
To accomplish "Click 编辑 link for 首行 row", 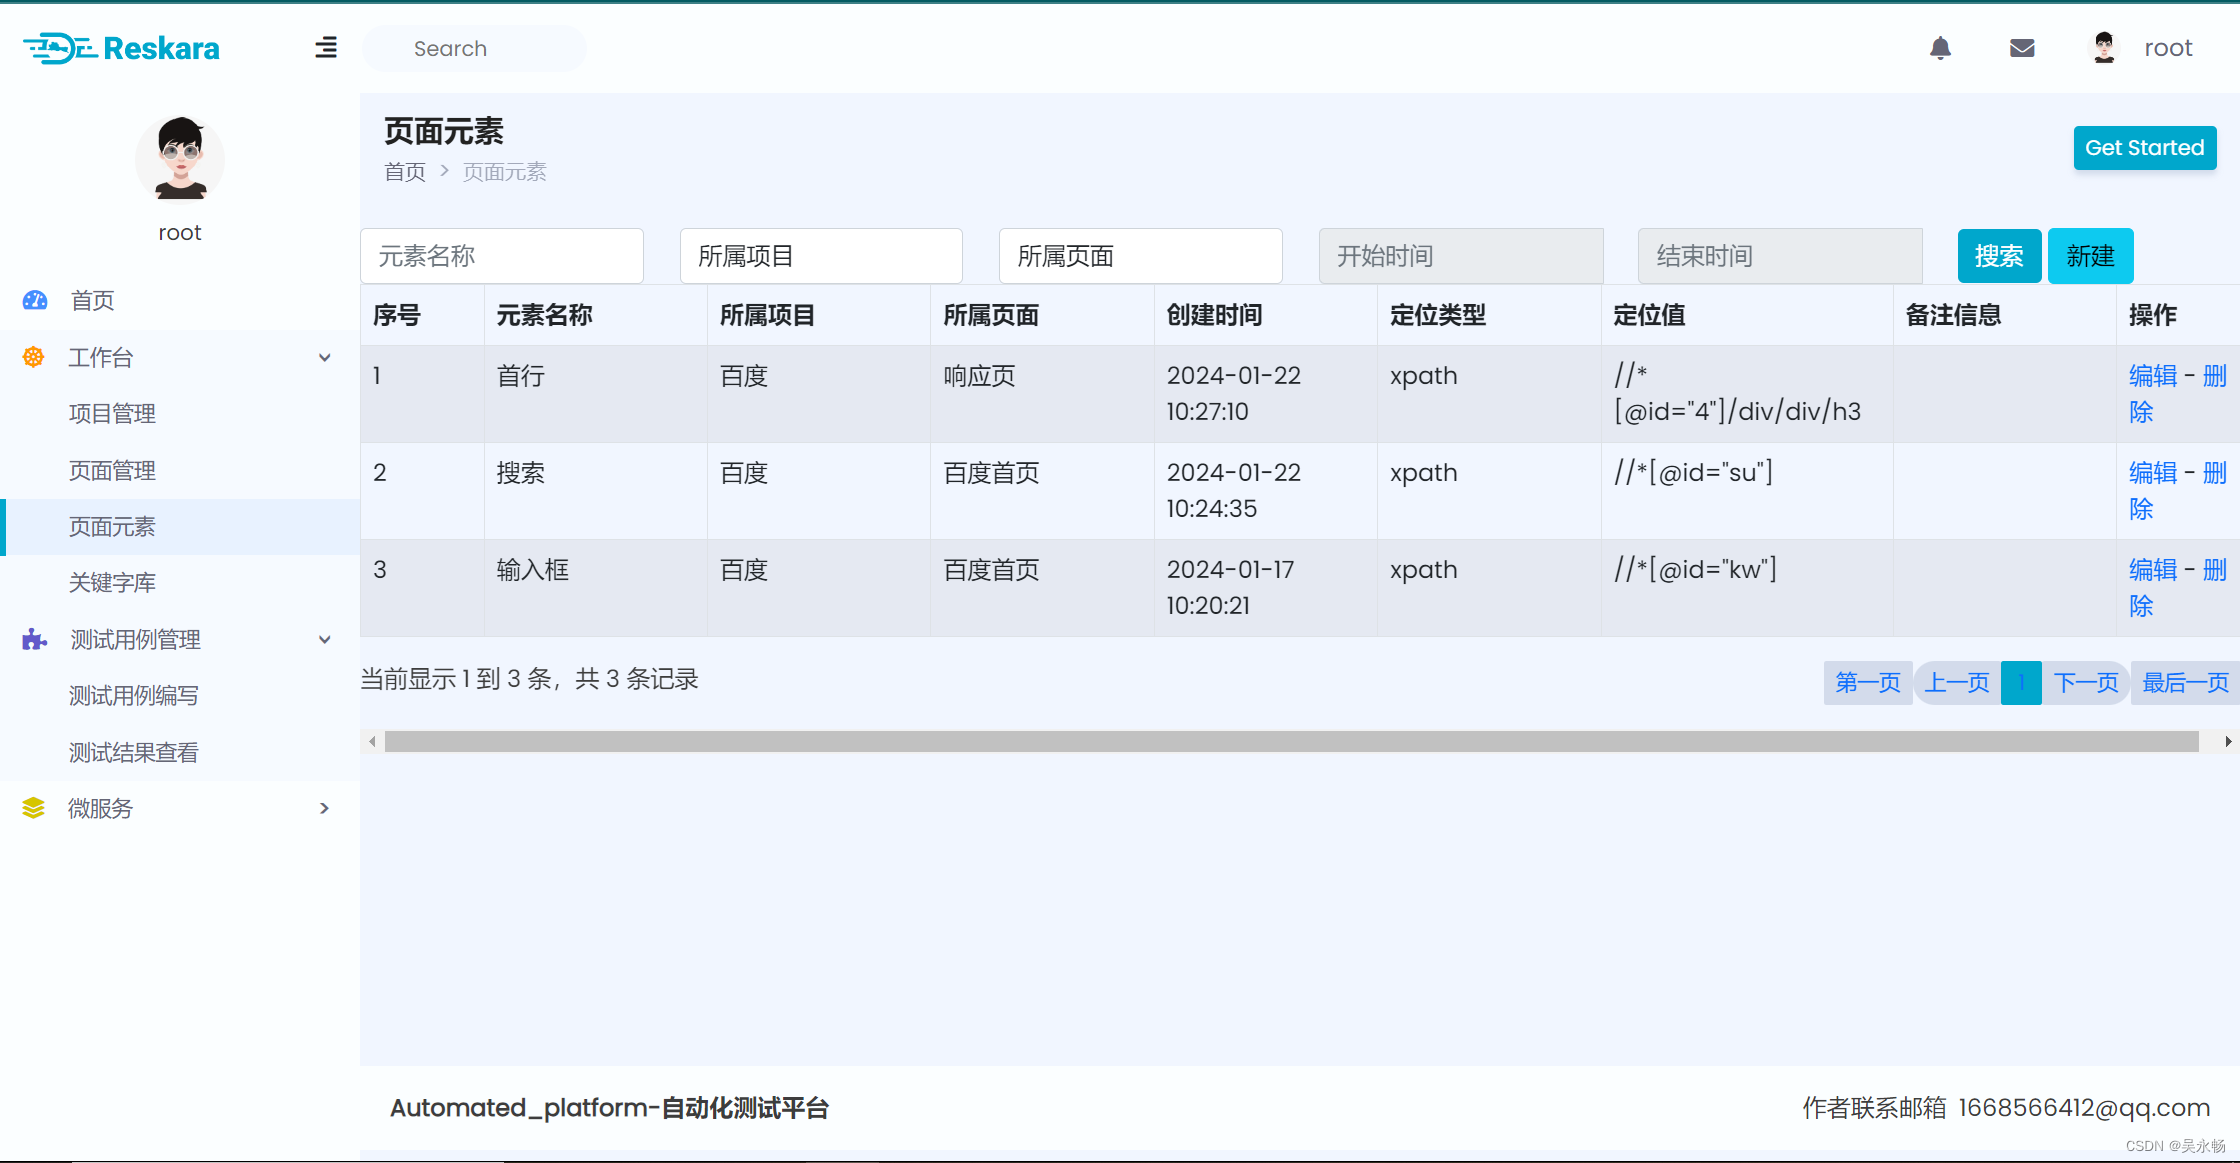I will [x=2152, y=376].
